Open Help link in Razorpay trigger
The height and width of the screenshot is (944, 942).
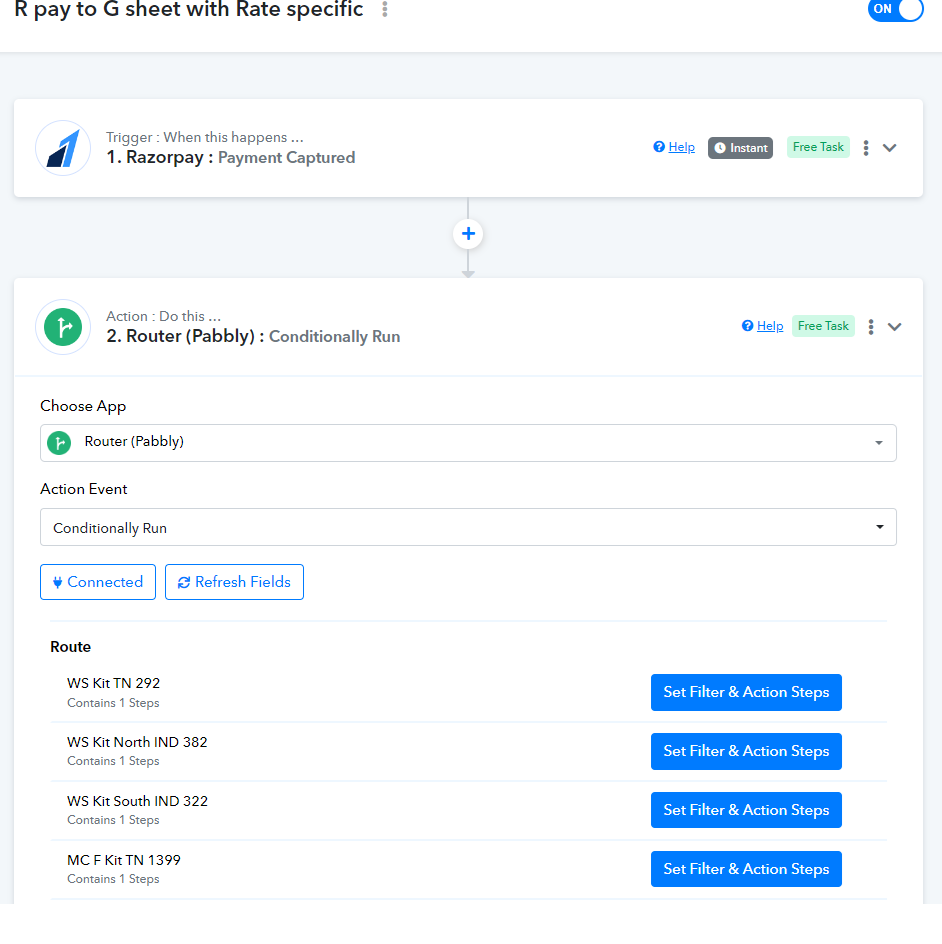tap(681, 147)
